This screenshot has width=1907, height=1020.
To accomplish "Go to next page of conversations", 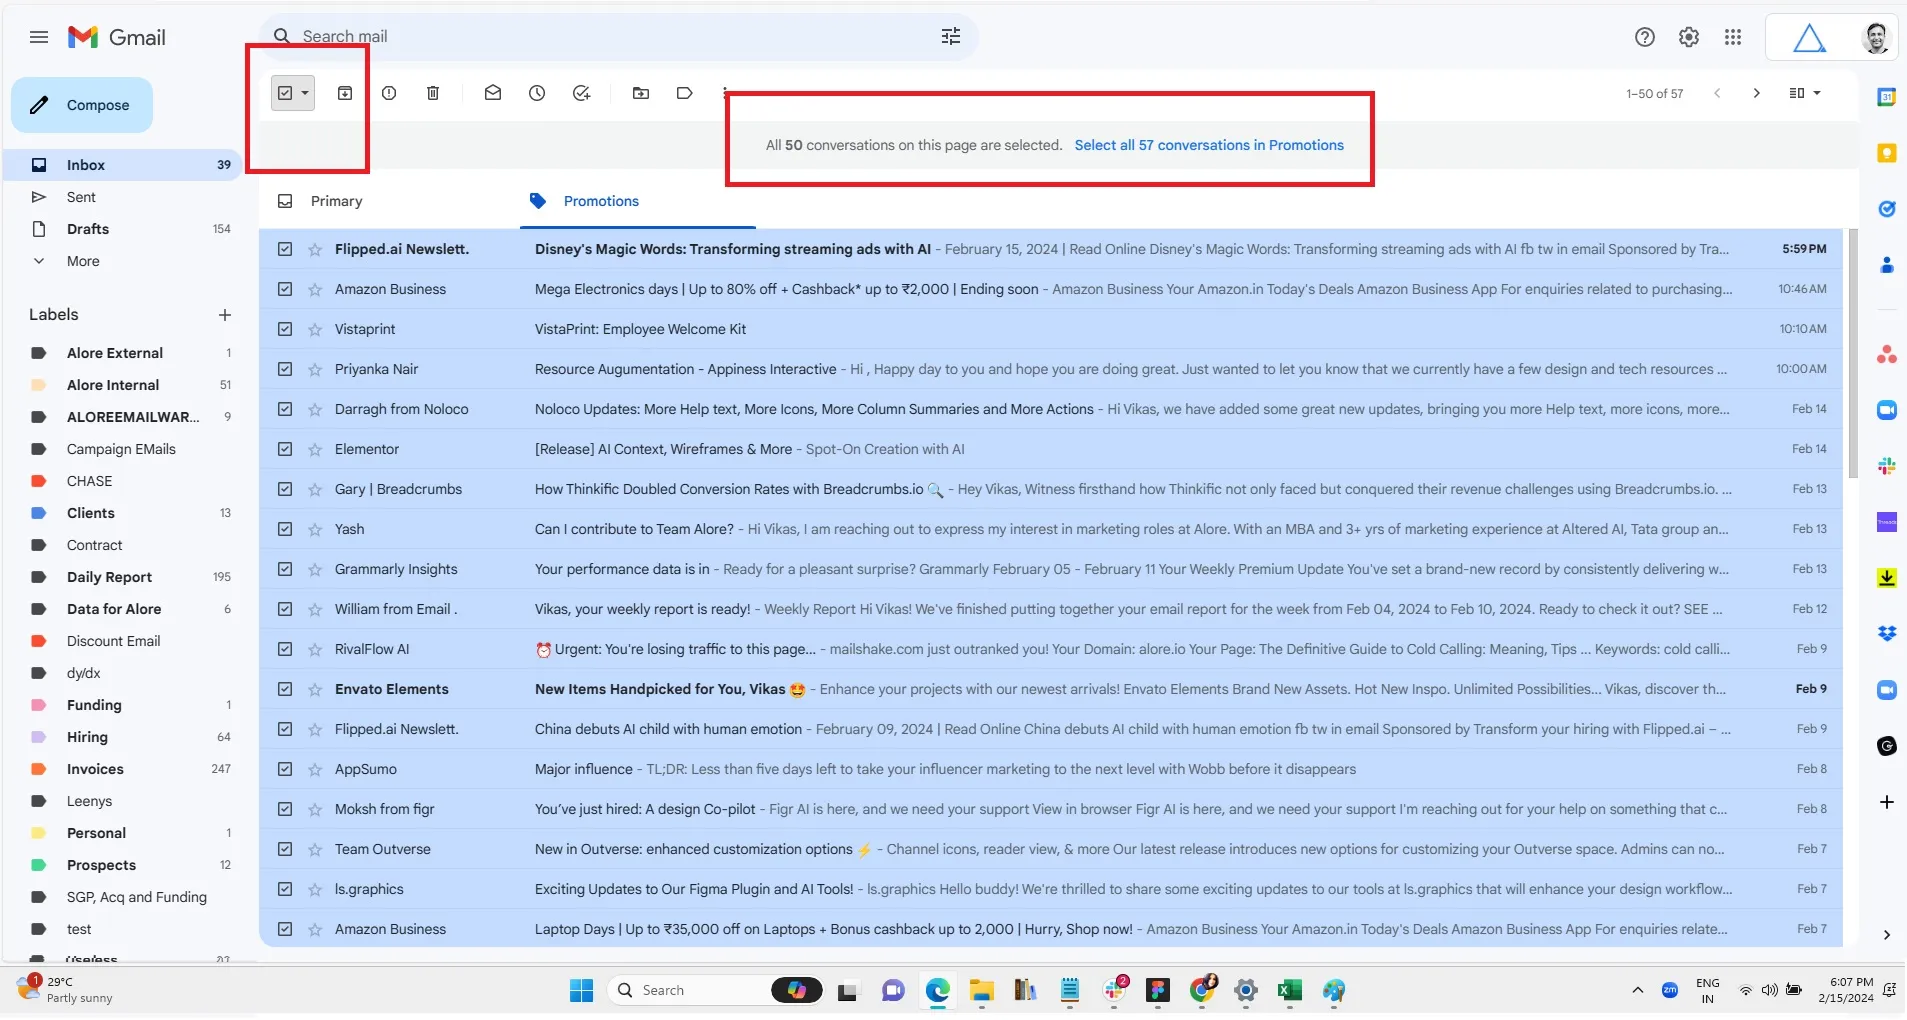I will [x=1757, y=93].
